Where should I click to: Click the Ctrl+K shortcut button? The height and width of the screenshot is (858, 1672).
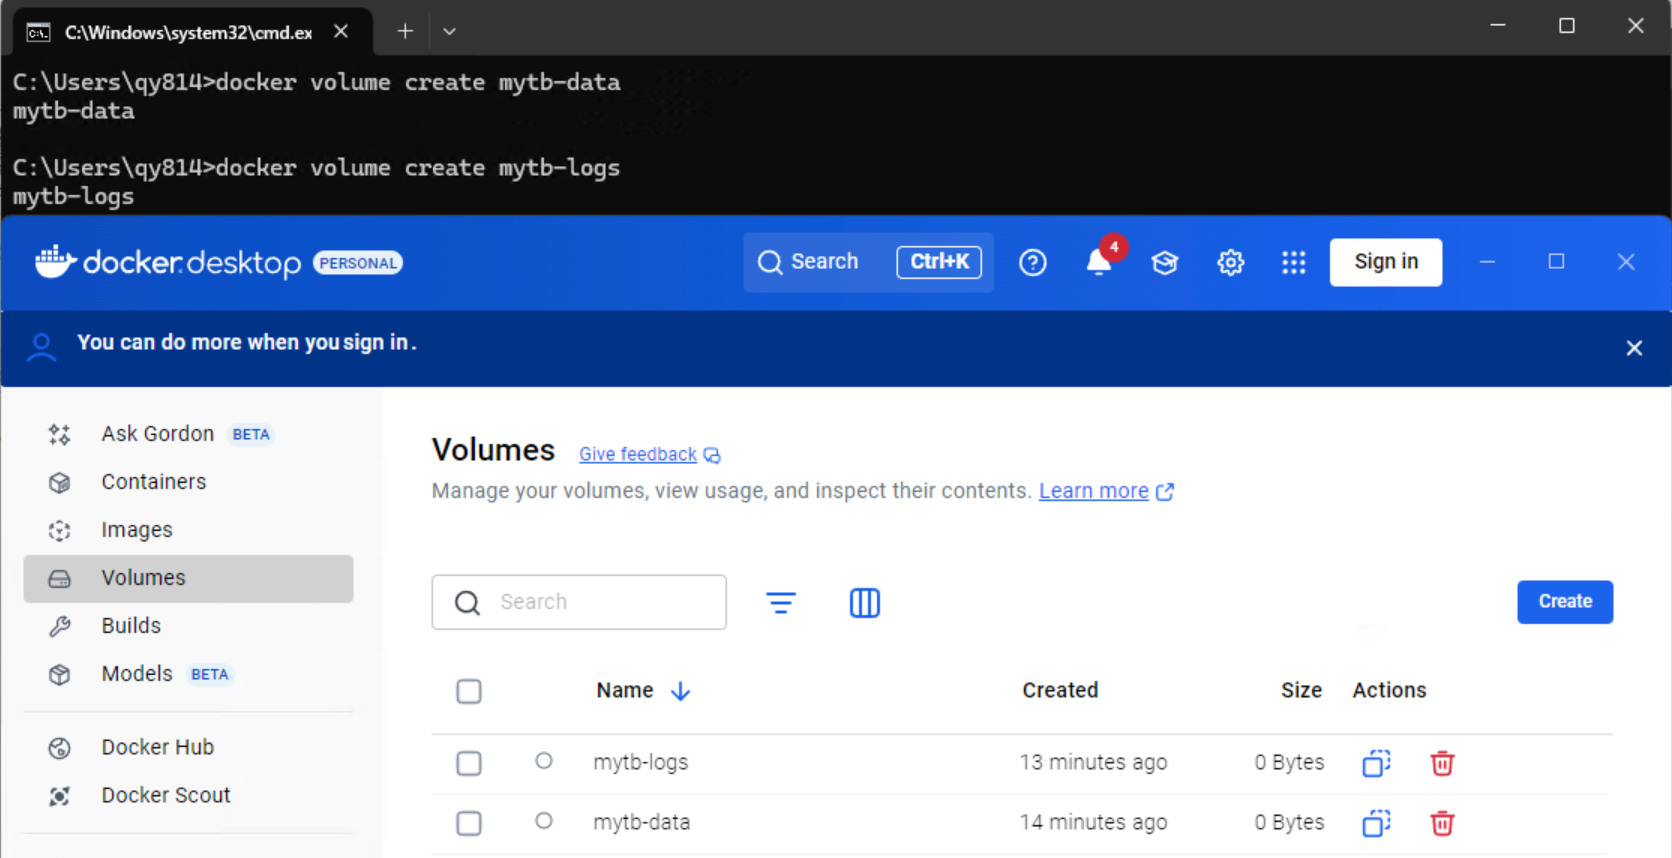click(939, 262)
